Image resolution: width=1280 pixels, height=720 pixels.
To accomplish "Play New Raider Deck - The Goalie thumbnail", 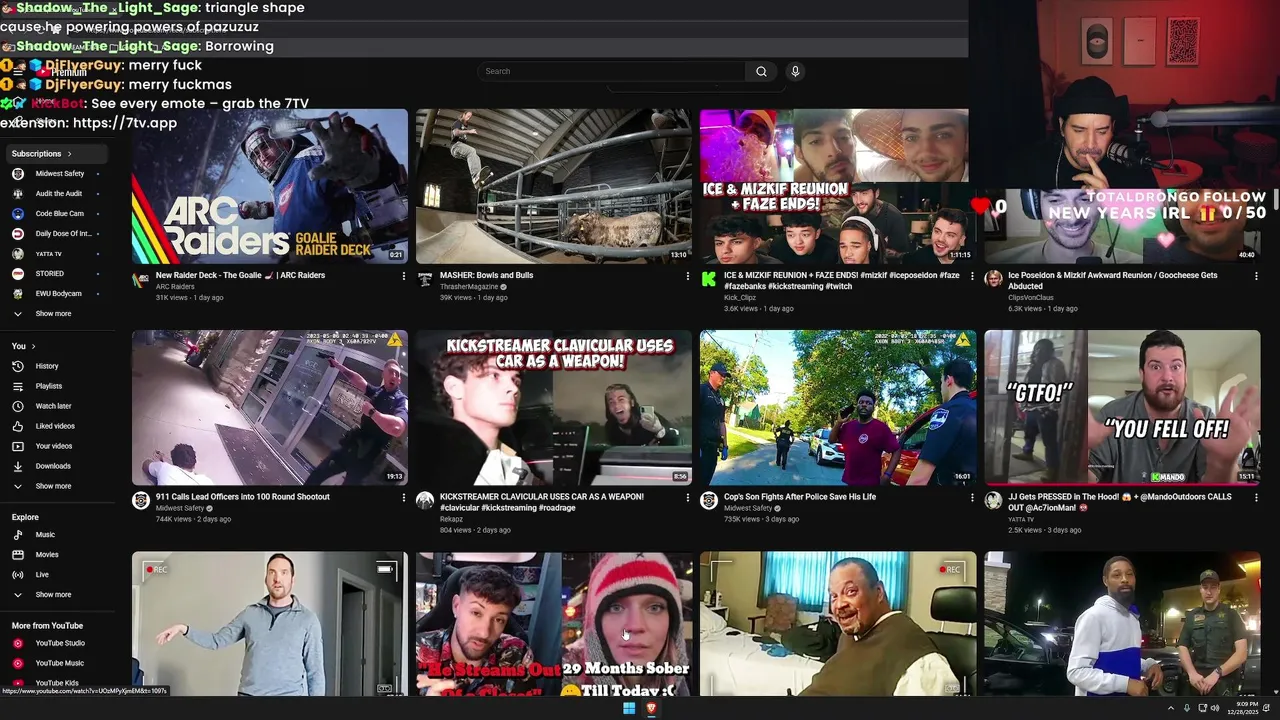I will pyautogui.click(x=270, y=186).
